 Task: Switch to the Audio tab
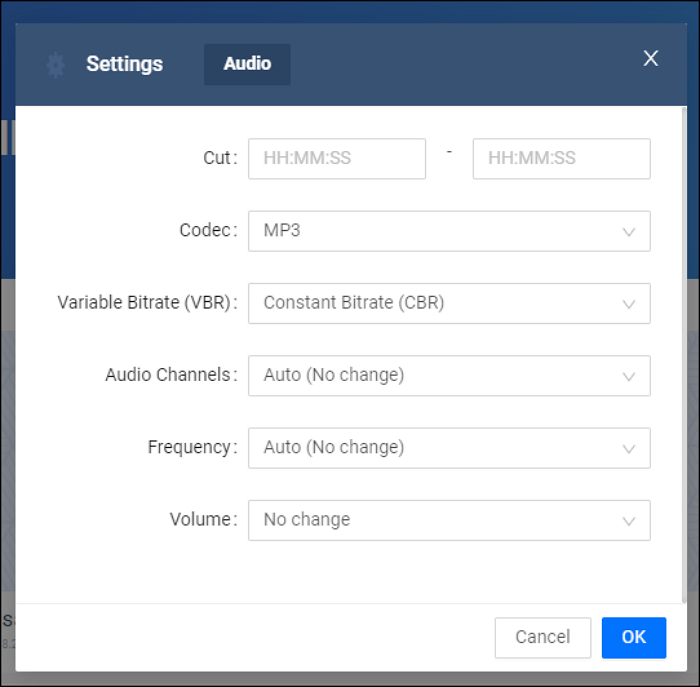point(247,64)
